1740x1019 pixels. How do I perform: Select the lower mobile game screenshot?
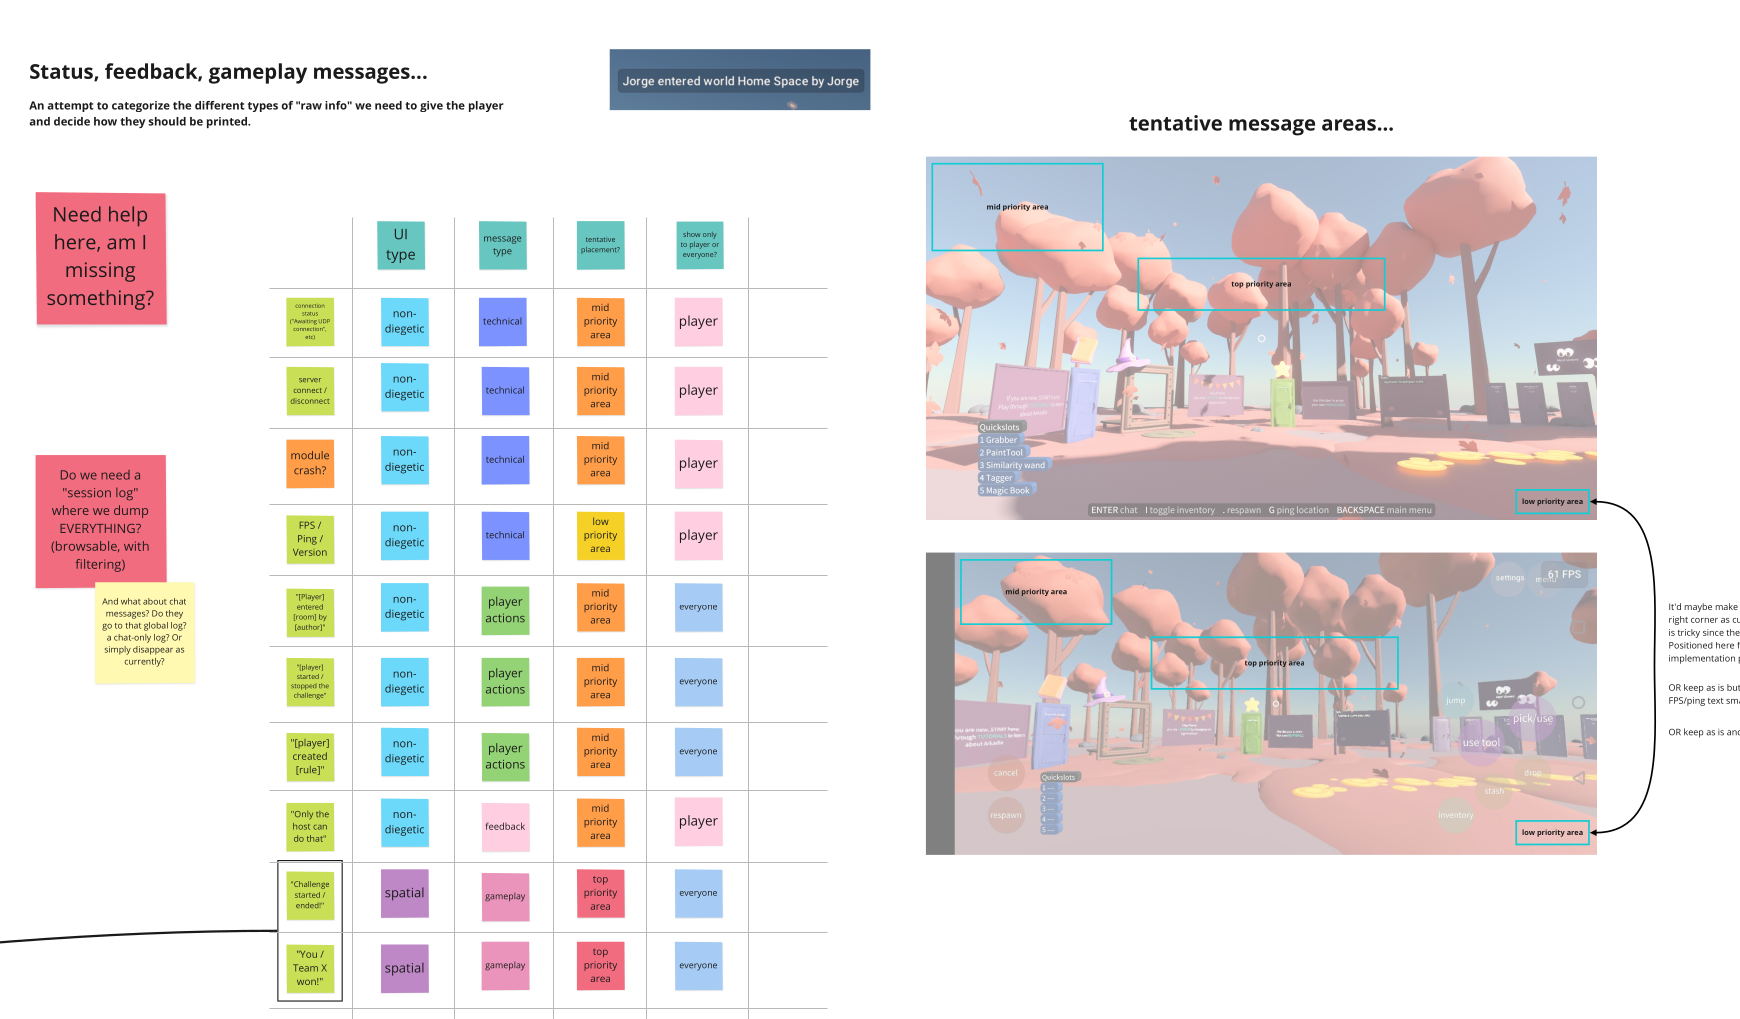pyautogui.click(x=1261, y=704)
